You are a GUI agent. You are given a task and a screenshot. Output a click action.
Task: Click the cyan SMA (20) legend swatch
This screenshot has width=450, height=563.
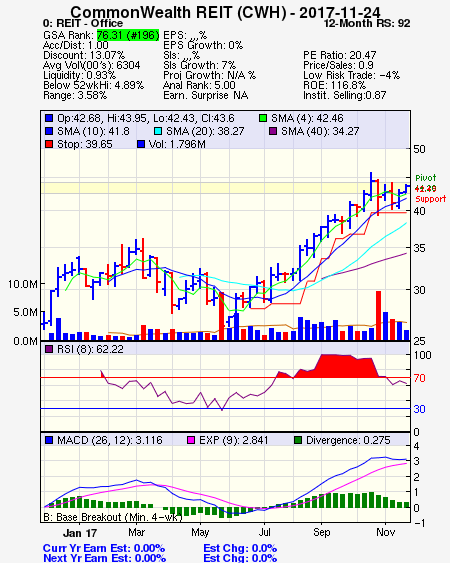coord(157,131)
